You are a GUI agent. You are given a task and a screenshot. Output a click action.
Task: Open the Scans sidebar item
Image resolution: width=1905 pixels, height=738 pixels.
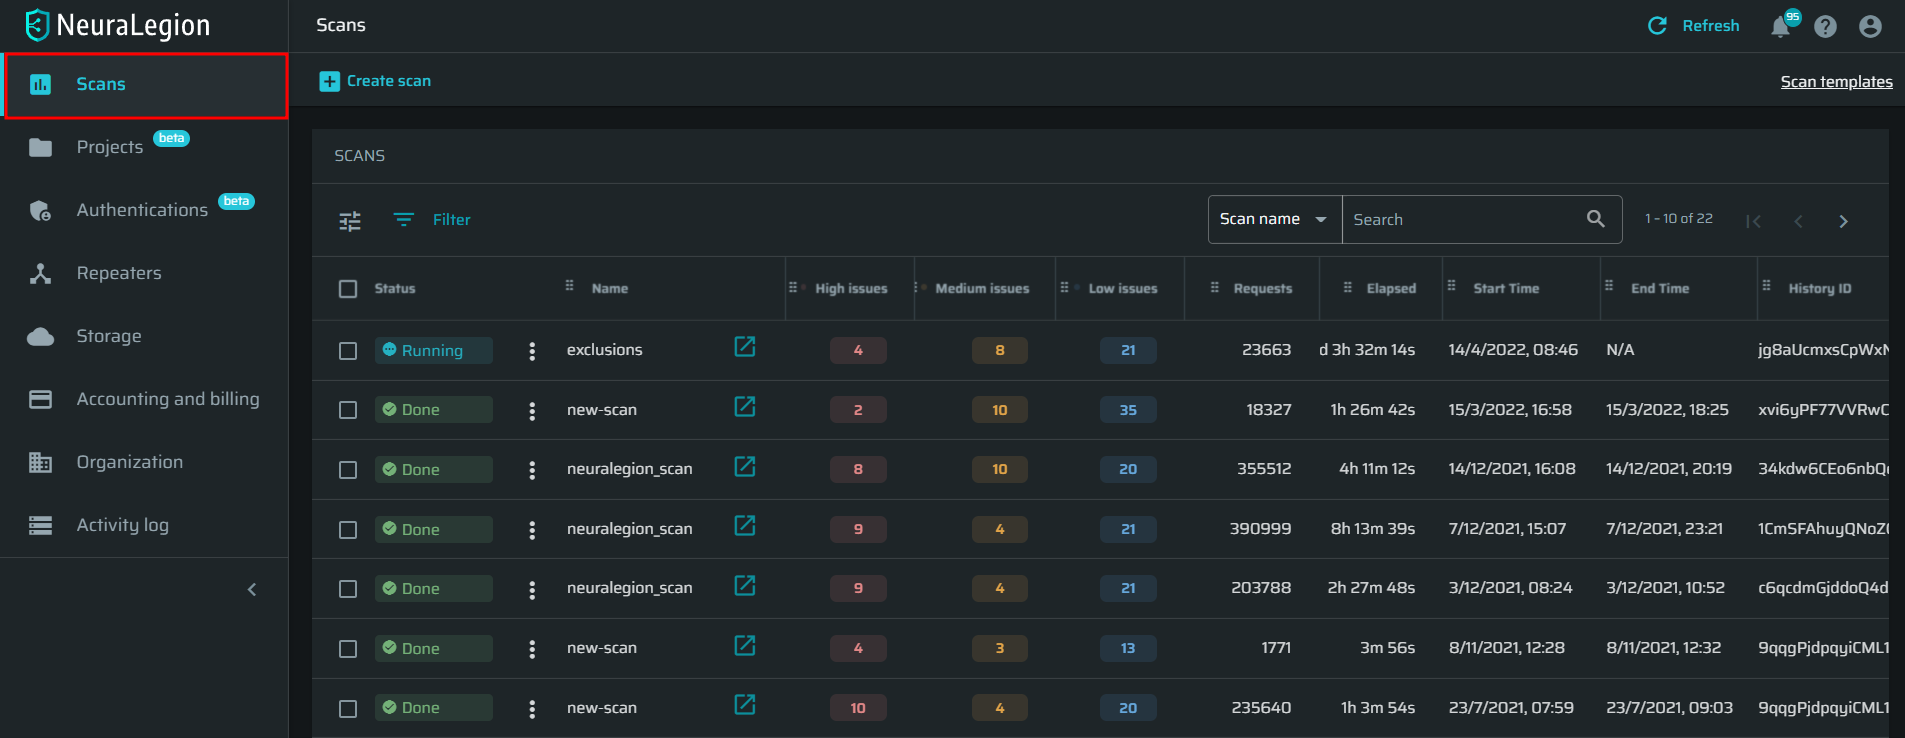(146, 85)
